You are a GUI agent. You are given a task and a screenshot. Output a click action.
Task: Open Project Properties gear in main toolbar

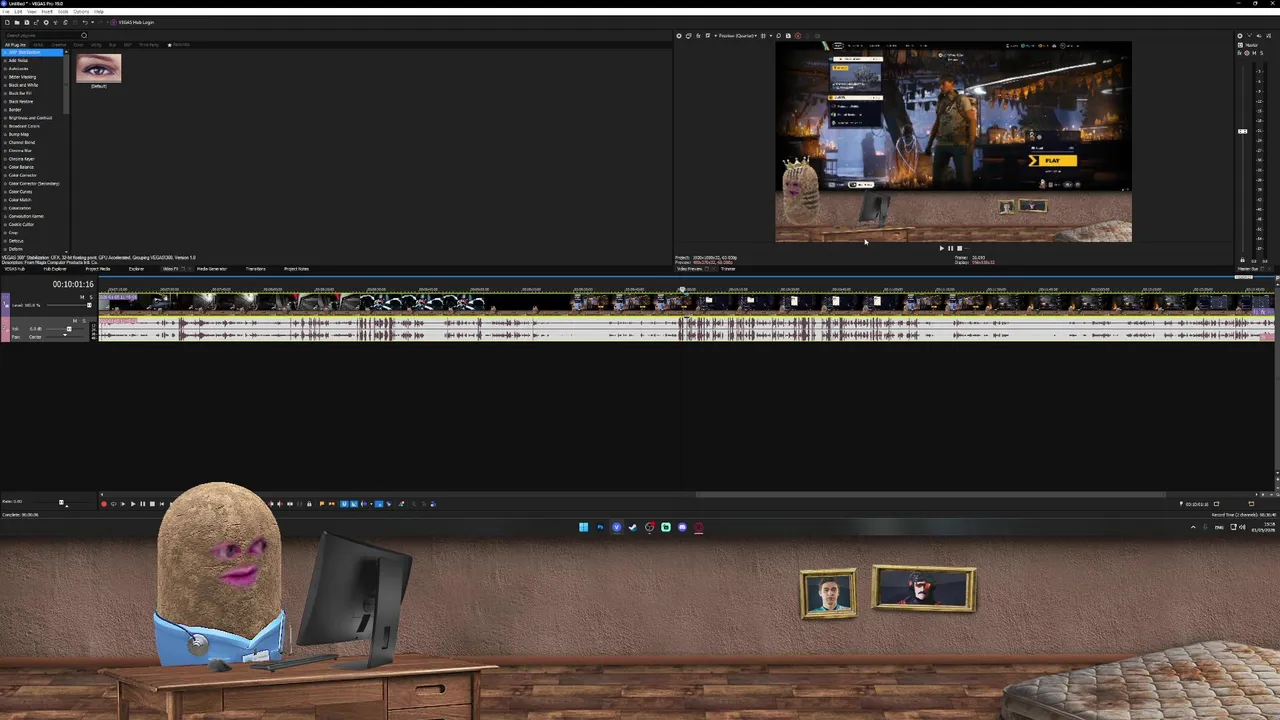46,22
